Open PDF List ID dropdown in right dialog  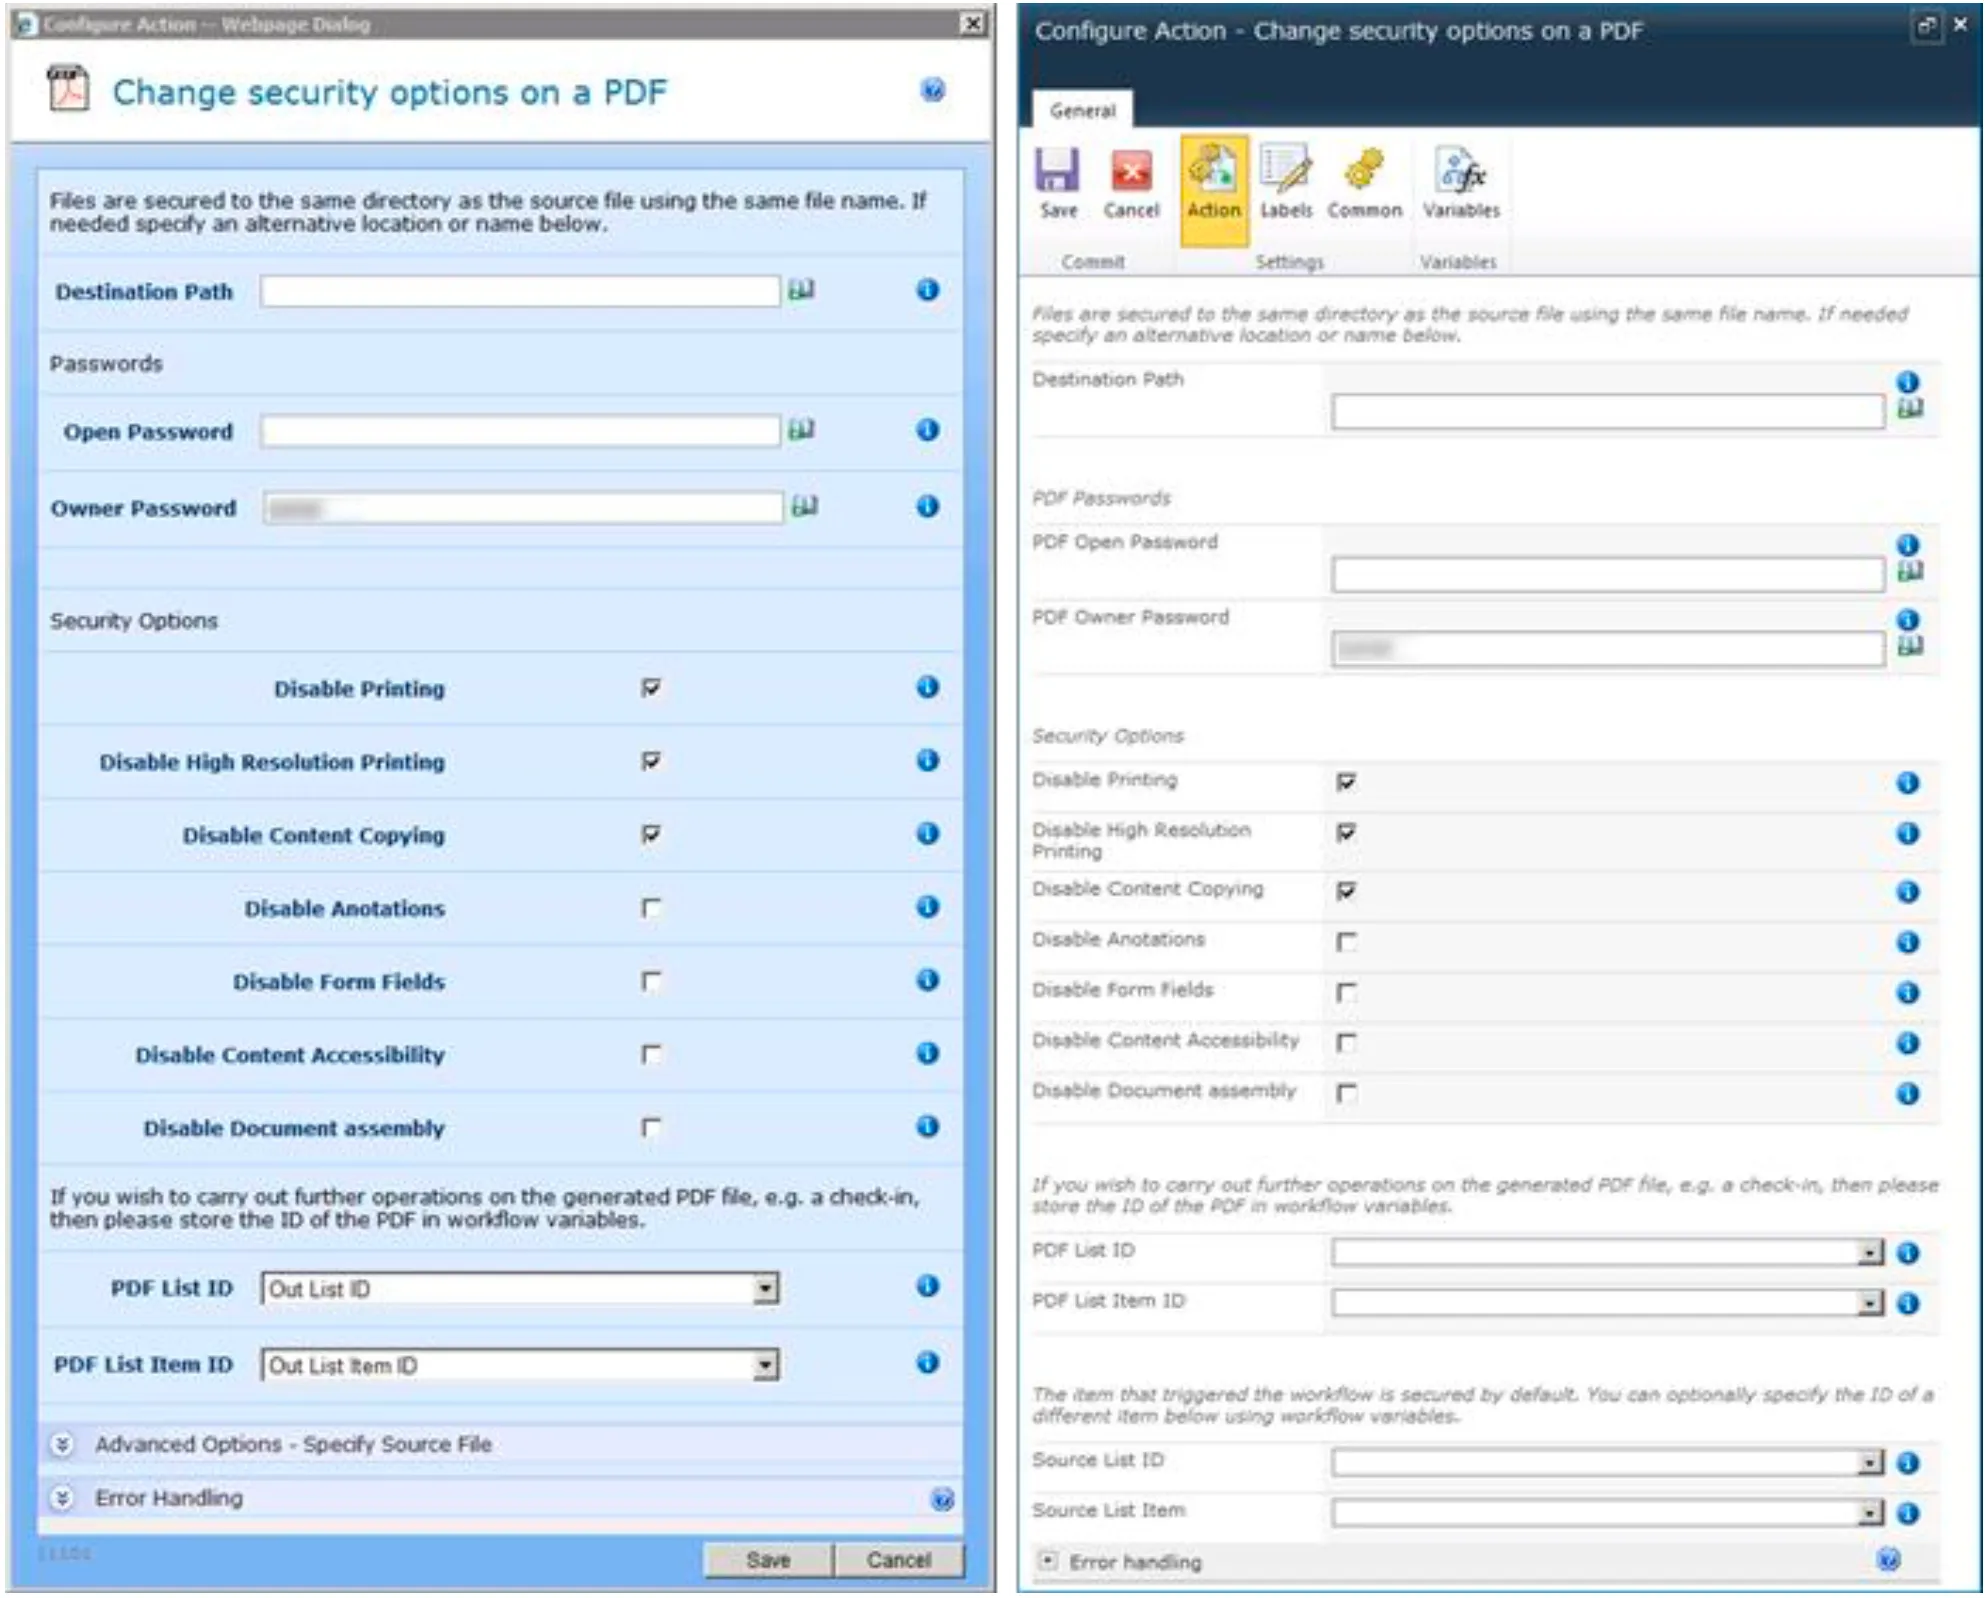click(1608, 1252)
